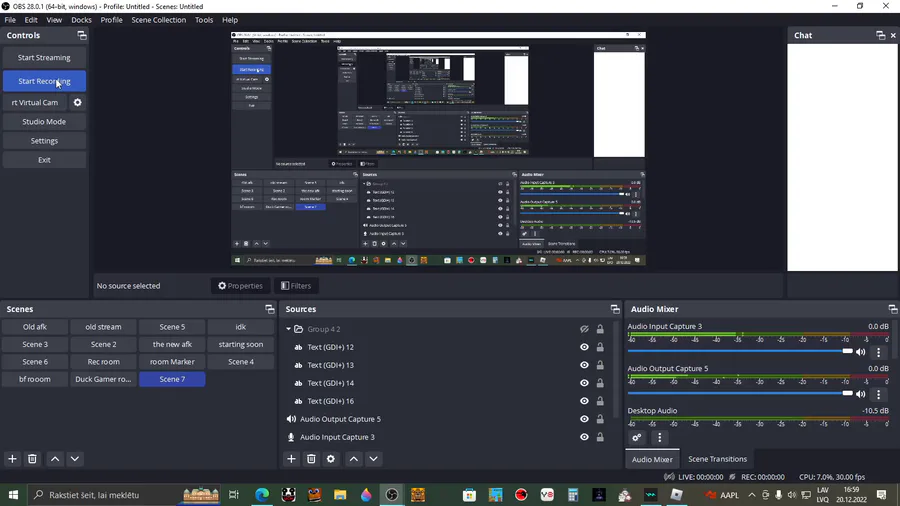Open source properties gear in Sources toolbar
The width and height of the screenshot is (900, 506).
(x=331, y=459)
